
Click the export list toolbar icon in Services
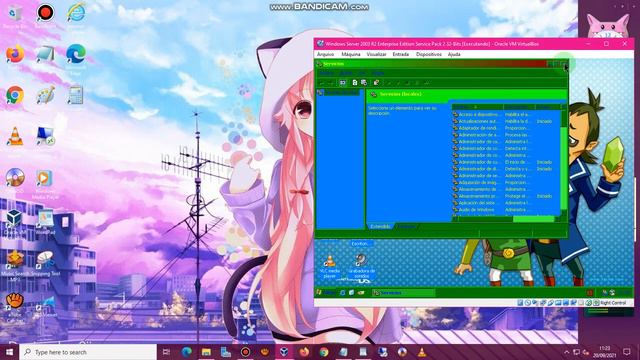click(x=364, y=83)
